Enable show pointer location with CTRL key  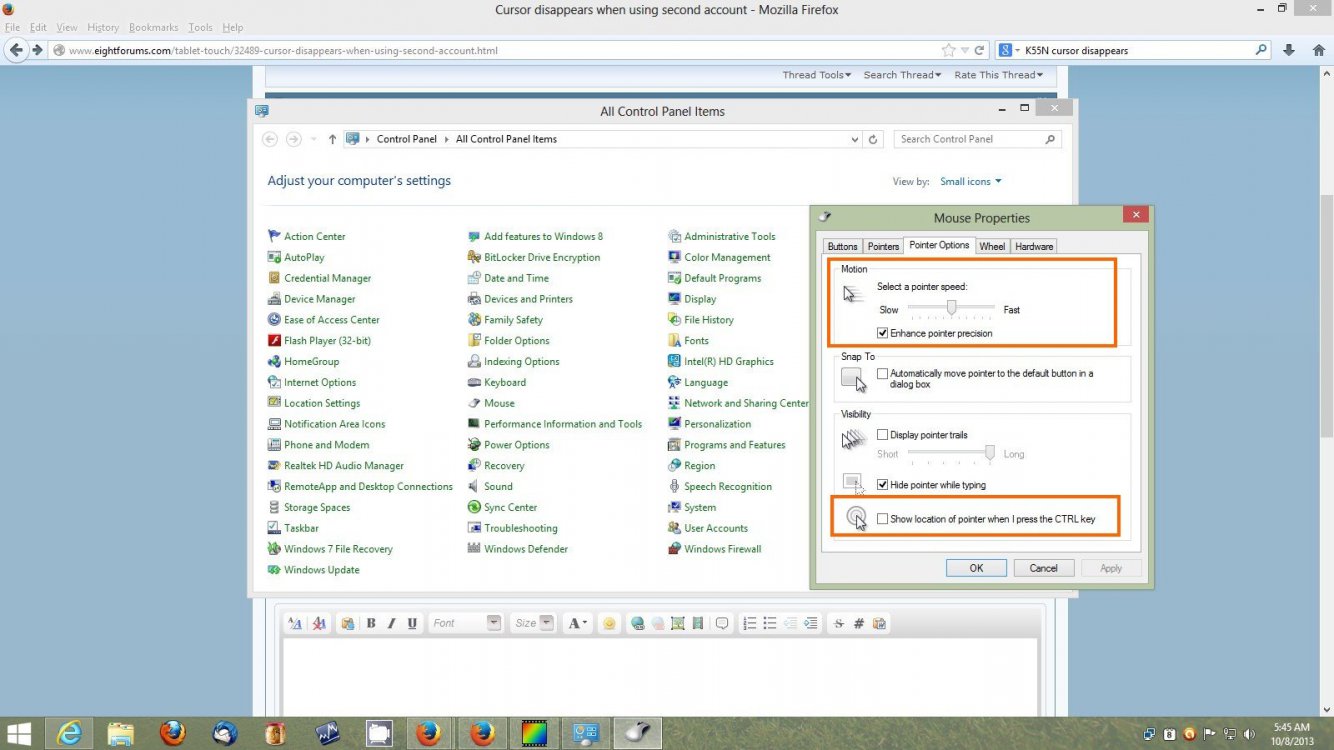coord(882,519)
